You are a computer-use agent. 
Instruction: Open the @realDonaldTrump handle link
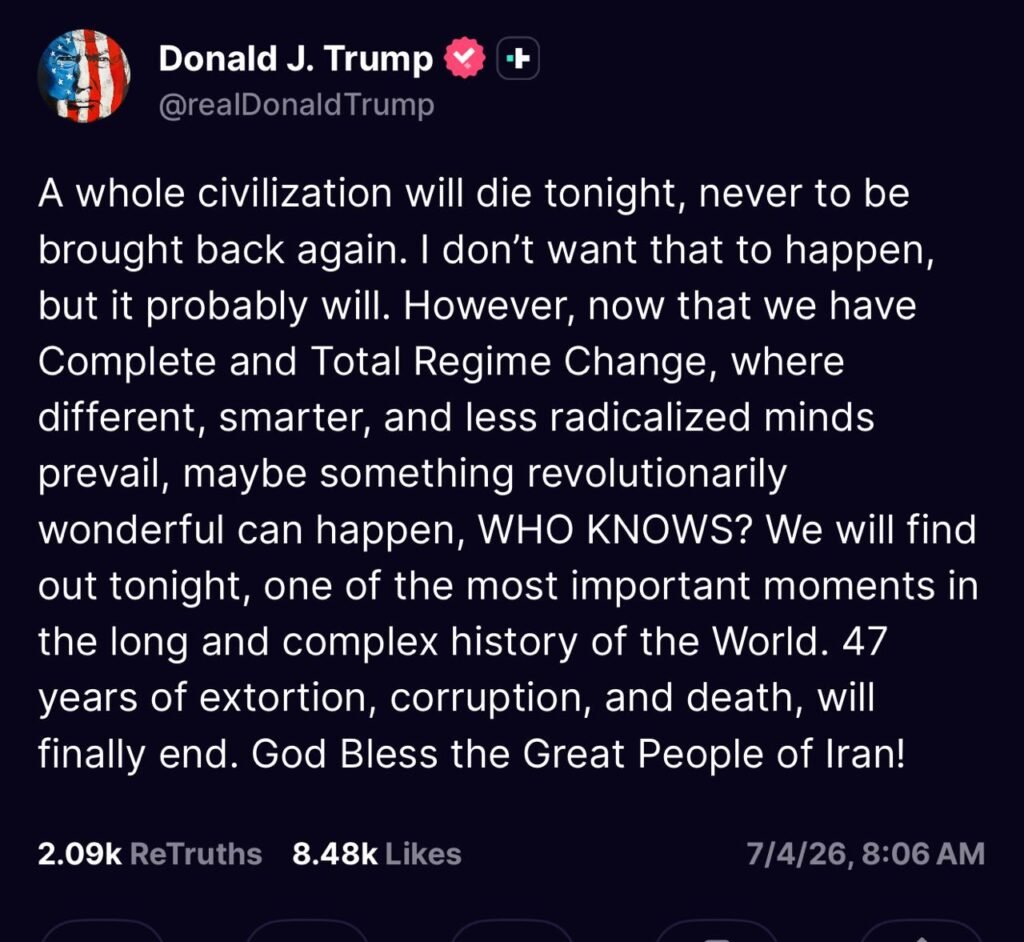(x=296, y=105)
